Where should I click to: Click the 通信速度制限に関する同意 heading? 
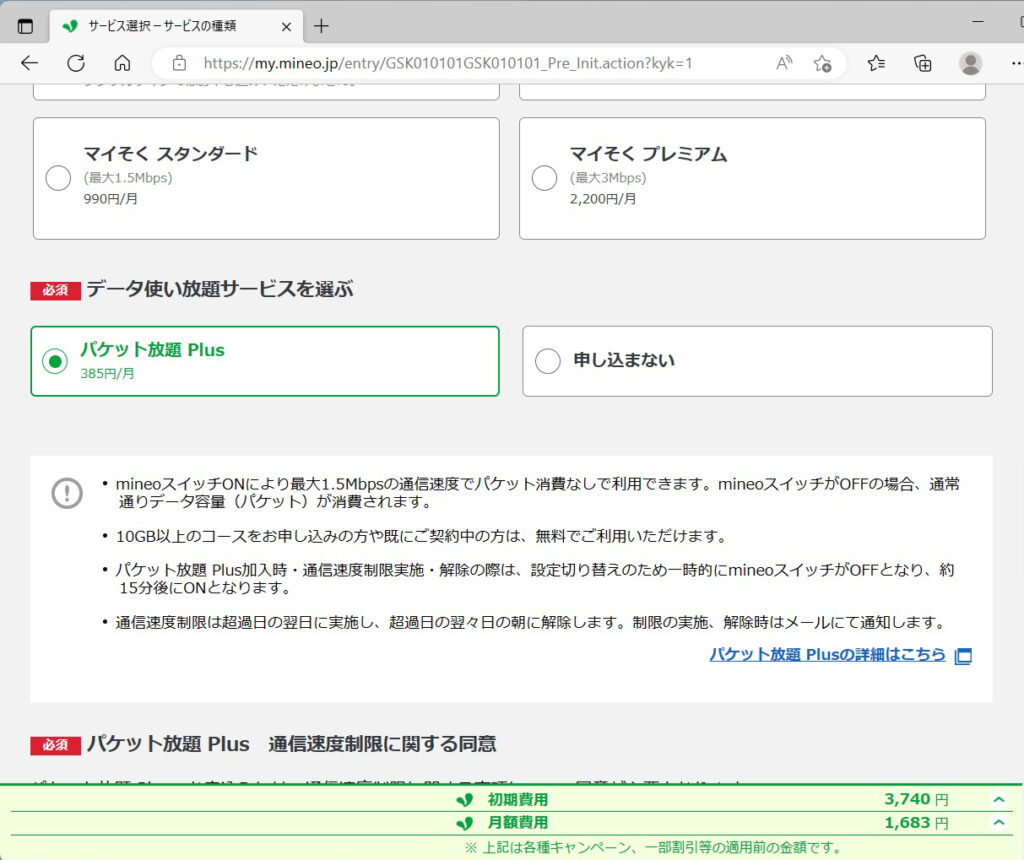(382, 744)
